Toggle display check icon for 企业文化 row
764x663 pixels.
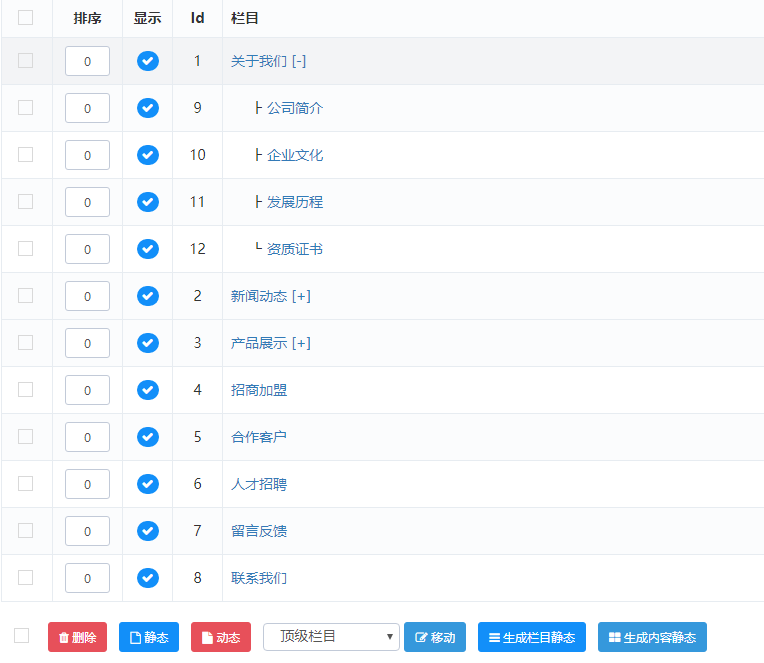click(148, 155)
